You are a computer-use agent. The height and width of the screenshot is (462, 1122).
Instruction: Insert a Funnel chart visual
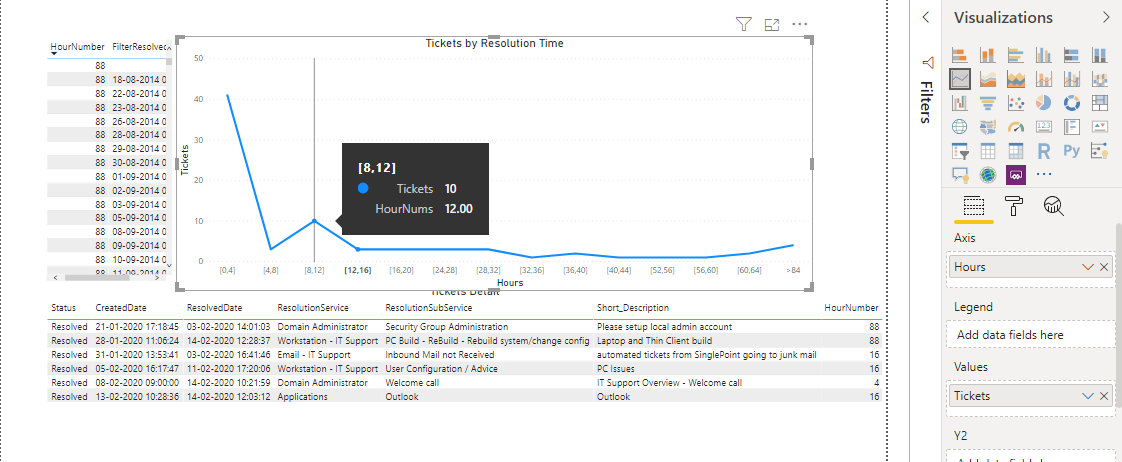click(x=987, y=103)
